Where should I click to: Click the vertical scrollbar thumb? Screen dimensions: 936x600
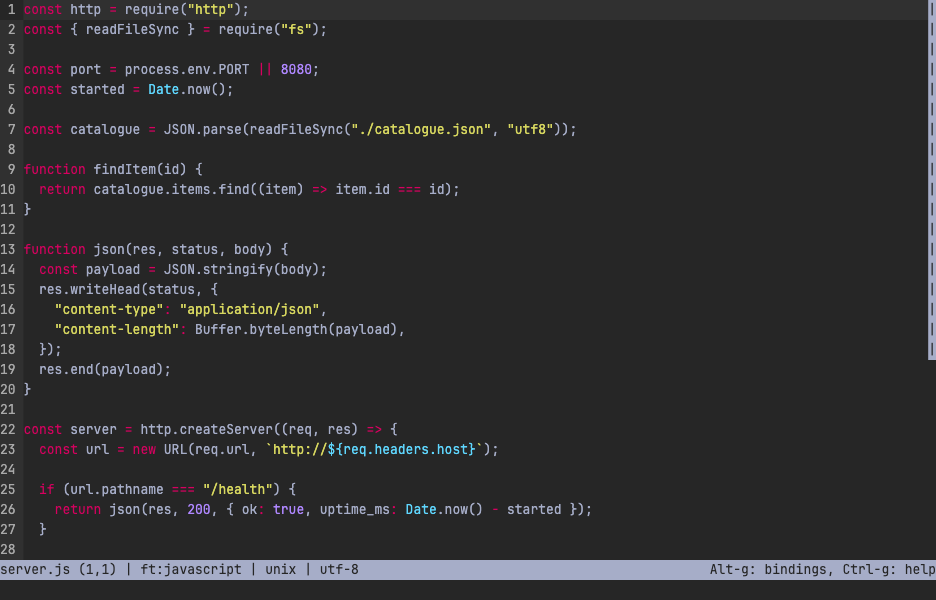pyautogui.click(x=932, y=180)
